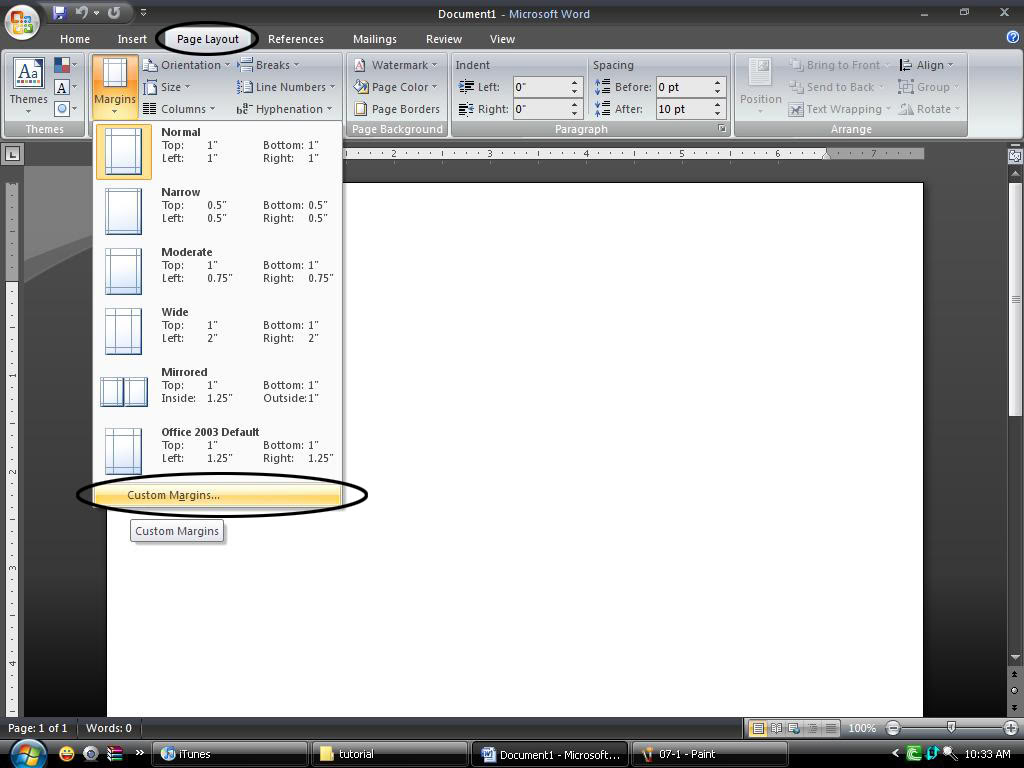Open Page Borders dialog

(396, 109)
